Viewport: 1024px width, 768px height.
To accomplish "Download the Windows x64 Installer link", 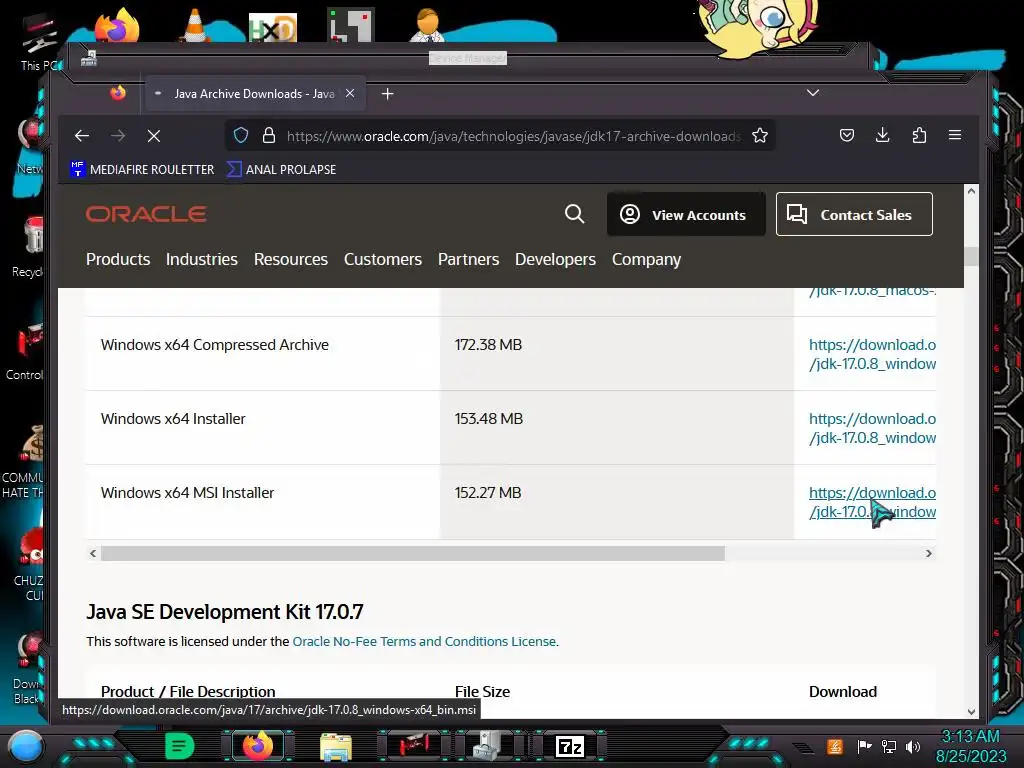I will [872, 428].
